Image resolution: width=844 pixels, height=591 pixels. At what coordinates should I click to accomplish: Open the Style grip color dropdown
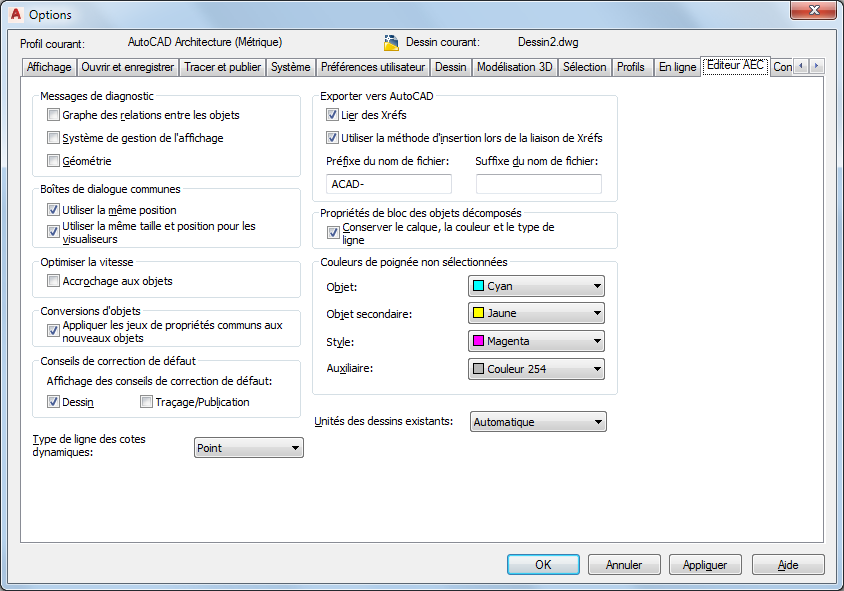[536, 341]
